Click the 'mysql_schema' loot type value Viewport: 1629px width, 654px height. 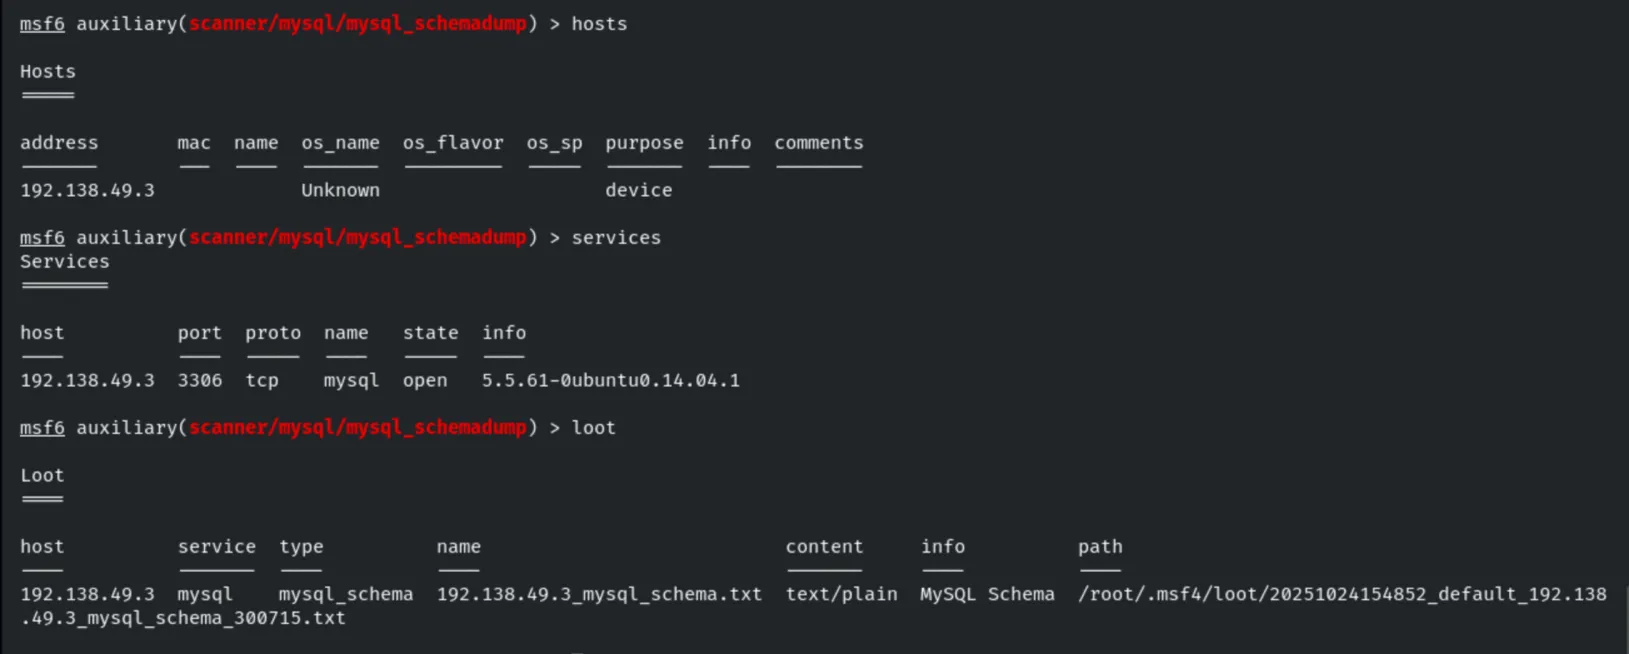click(346, 594)
